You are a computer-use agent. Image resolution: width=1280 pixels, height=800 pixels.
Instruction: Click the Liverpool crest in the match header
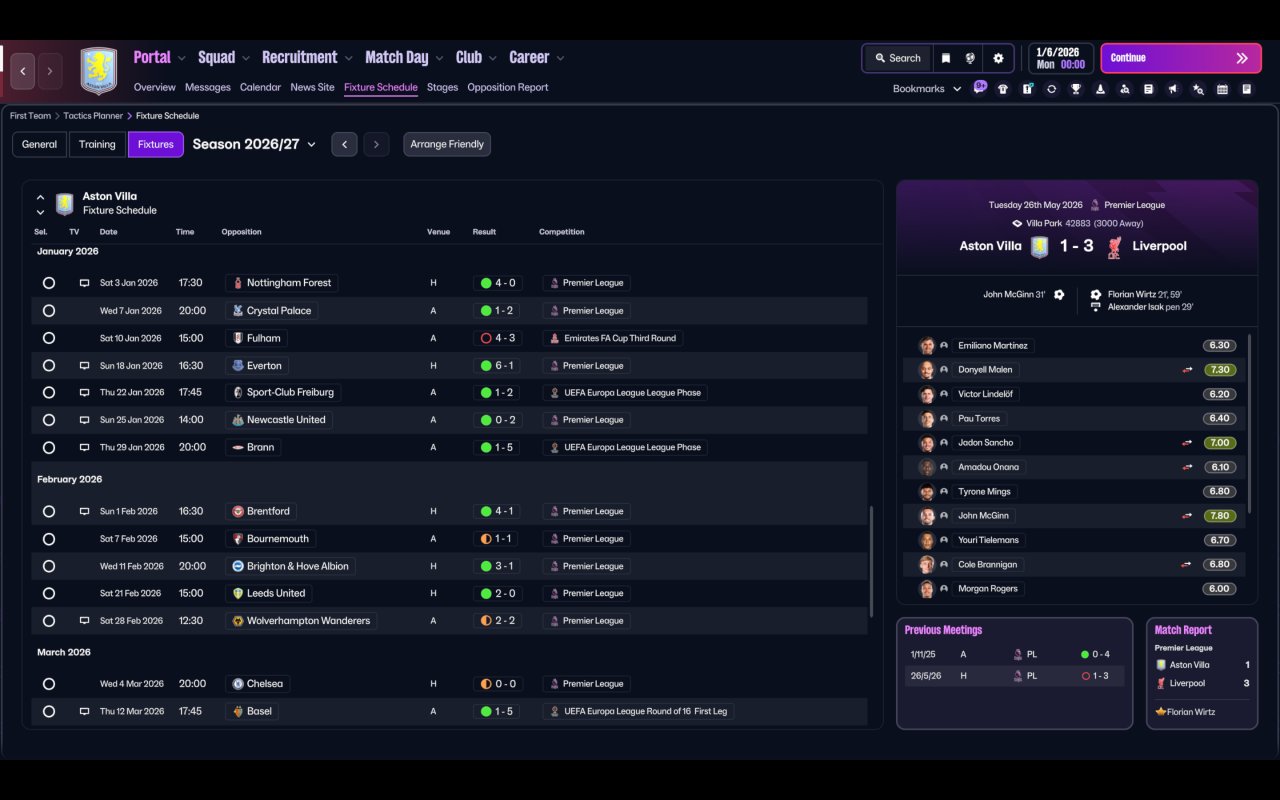click(x=1114, y=247)
